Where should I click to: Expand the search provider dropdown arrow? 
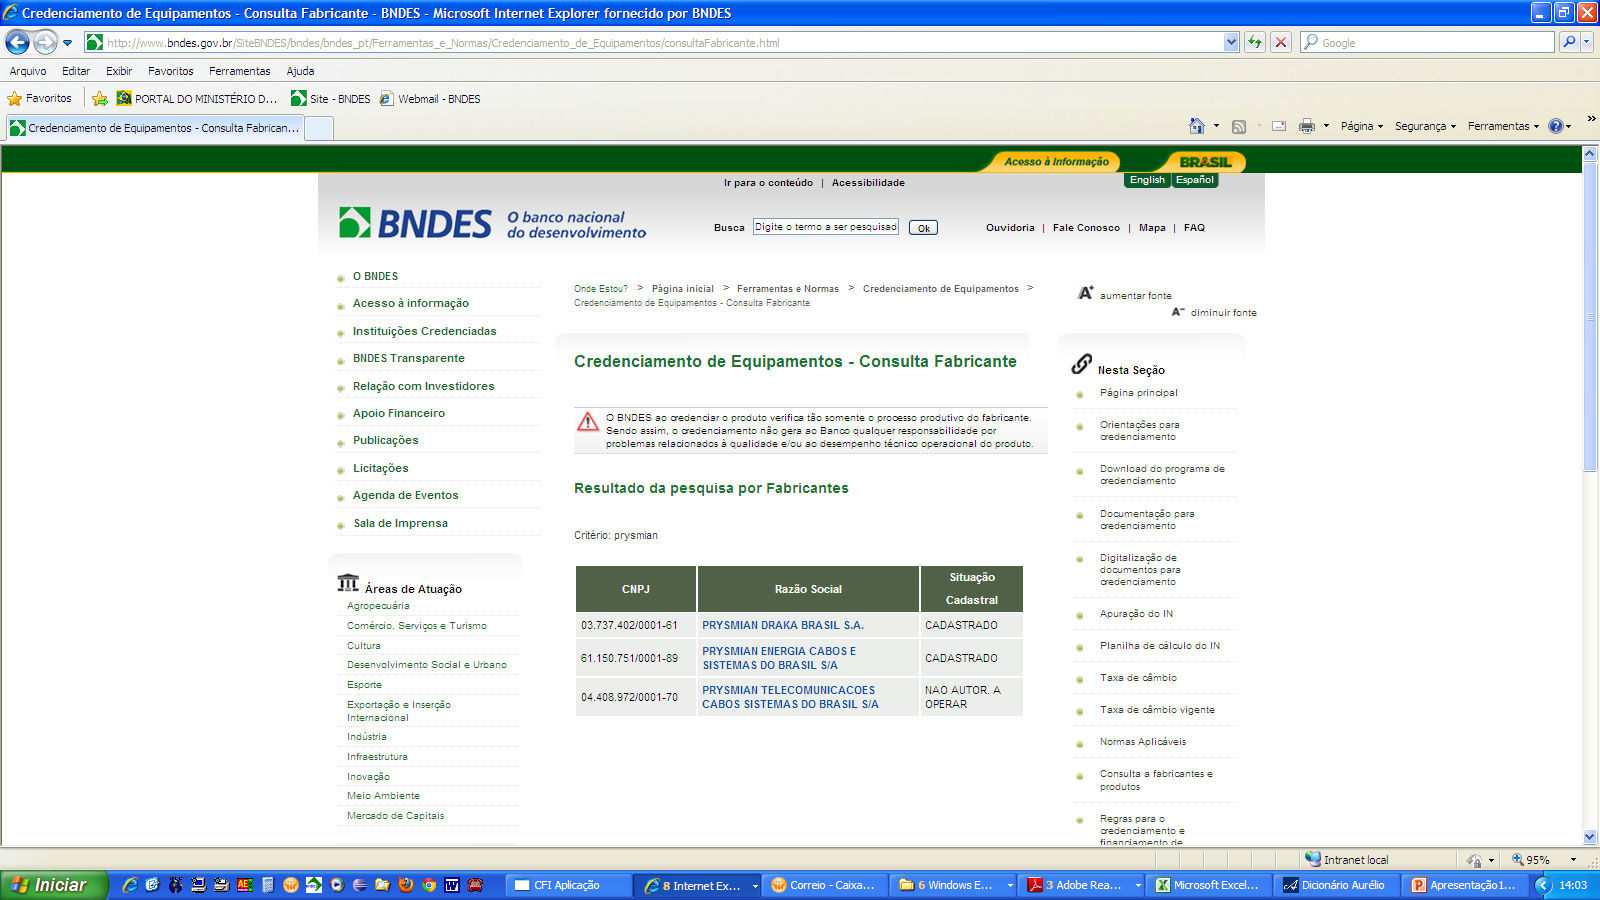pyautogui.click(x=1587, y=42)
